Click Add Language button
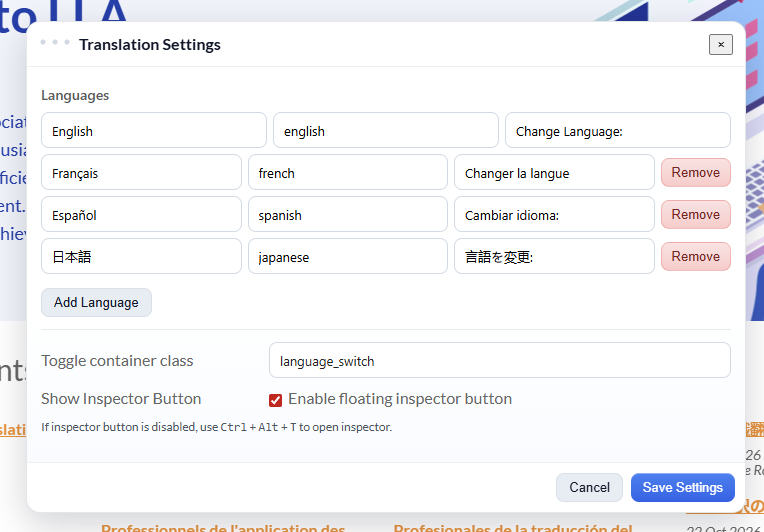This screenshot has width=764, height=532. (x=96, y=303)
